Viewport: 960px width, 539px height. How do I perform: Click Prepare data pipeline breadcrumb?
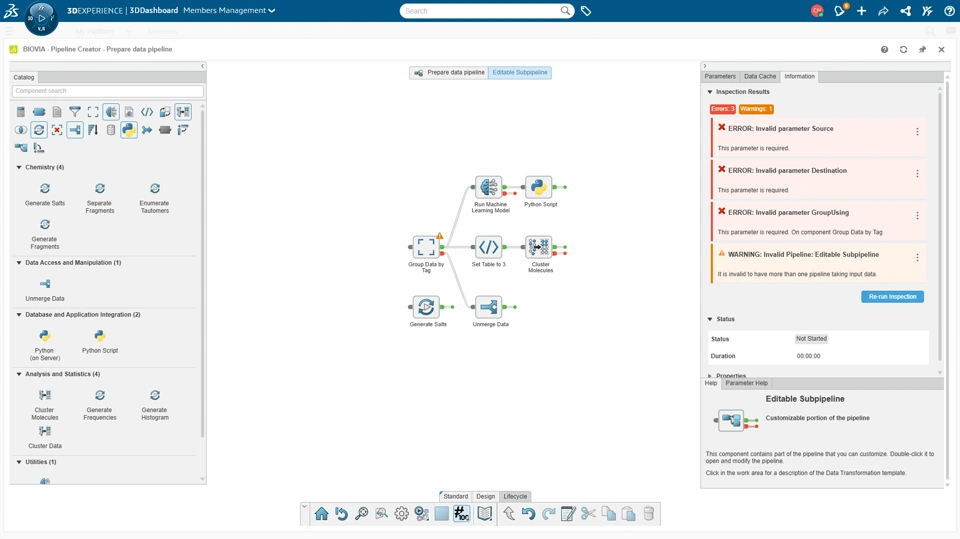click(449, 72)
